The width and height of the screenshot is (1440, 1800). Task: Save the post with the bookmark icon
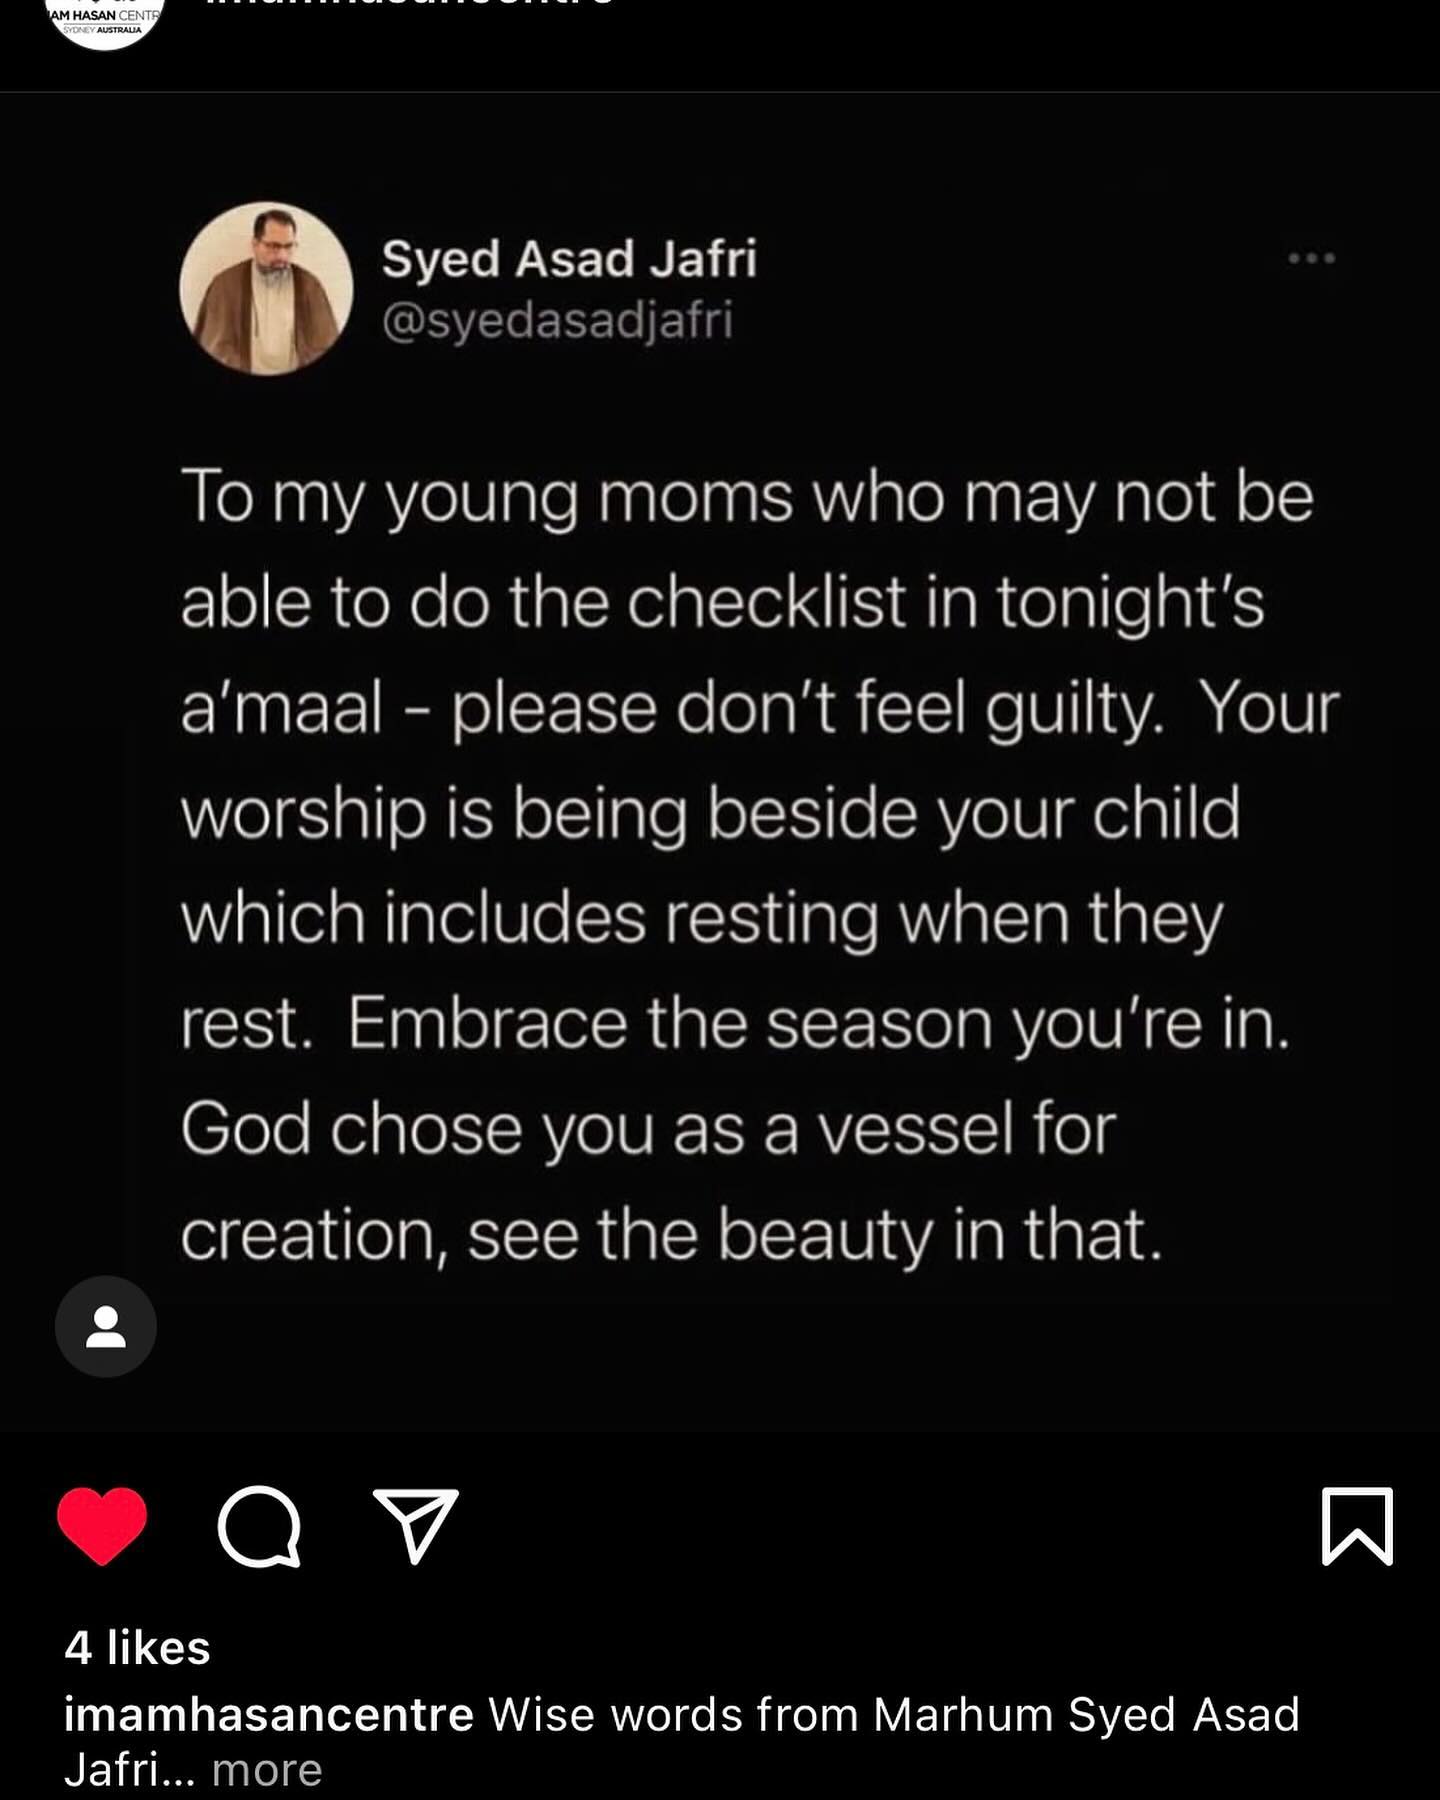[x=1357, y=1526]
